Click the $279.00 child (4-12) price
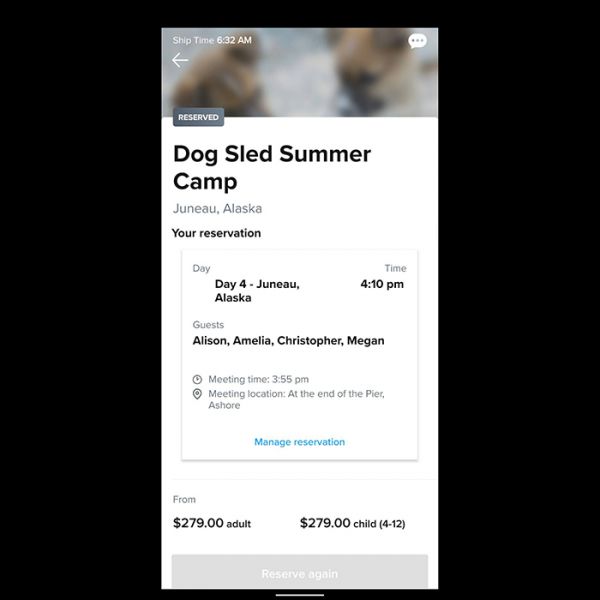This screenshot has height=600, width=600. click(x=352, y=523)
